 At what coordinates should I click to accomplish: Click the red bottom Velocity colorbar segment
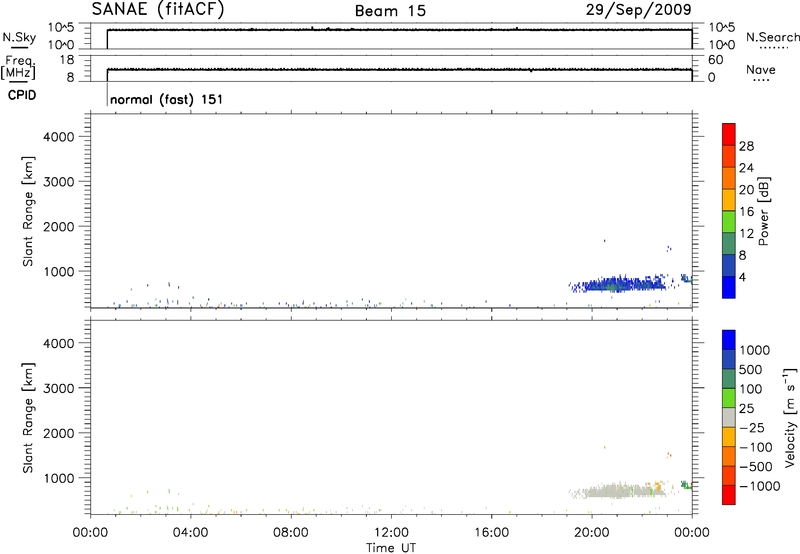[x=729, y=495]
